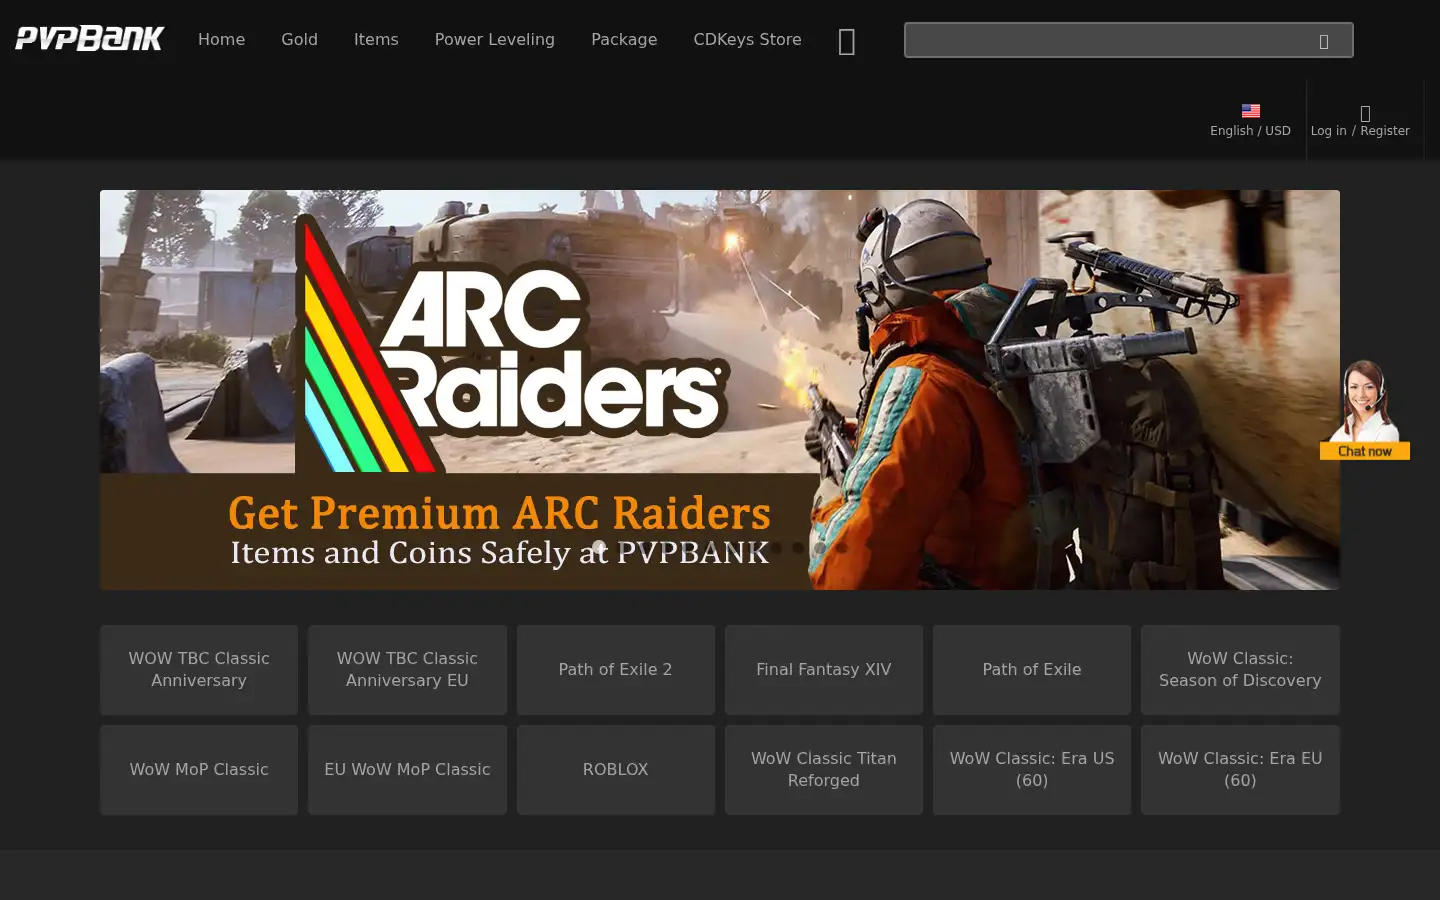Select WoW Classic: Era EU (60) tile
Viewport: 1440px width, 900px height.
pyautogui.click(x=1240, y=770)
